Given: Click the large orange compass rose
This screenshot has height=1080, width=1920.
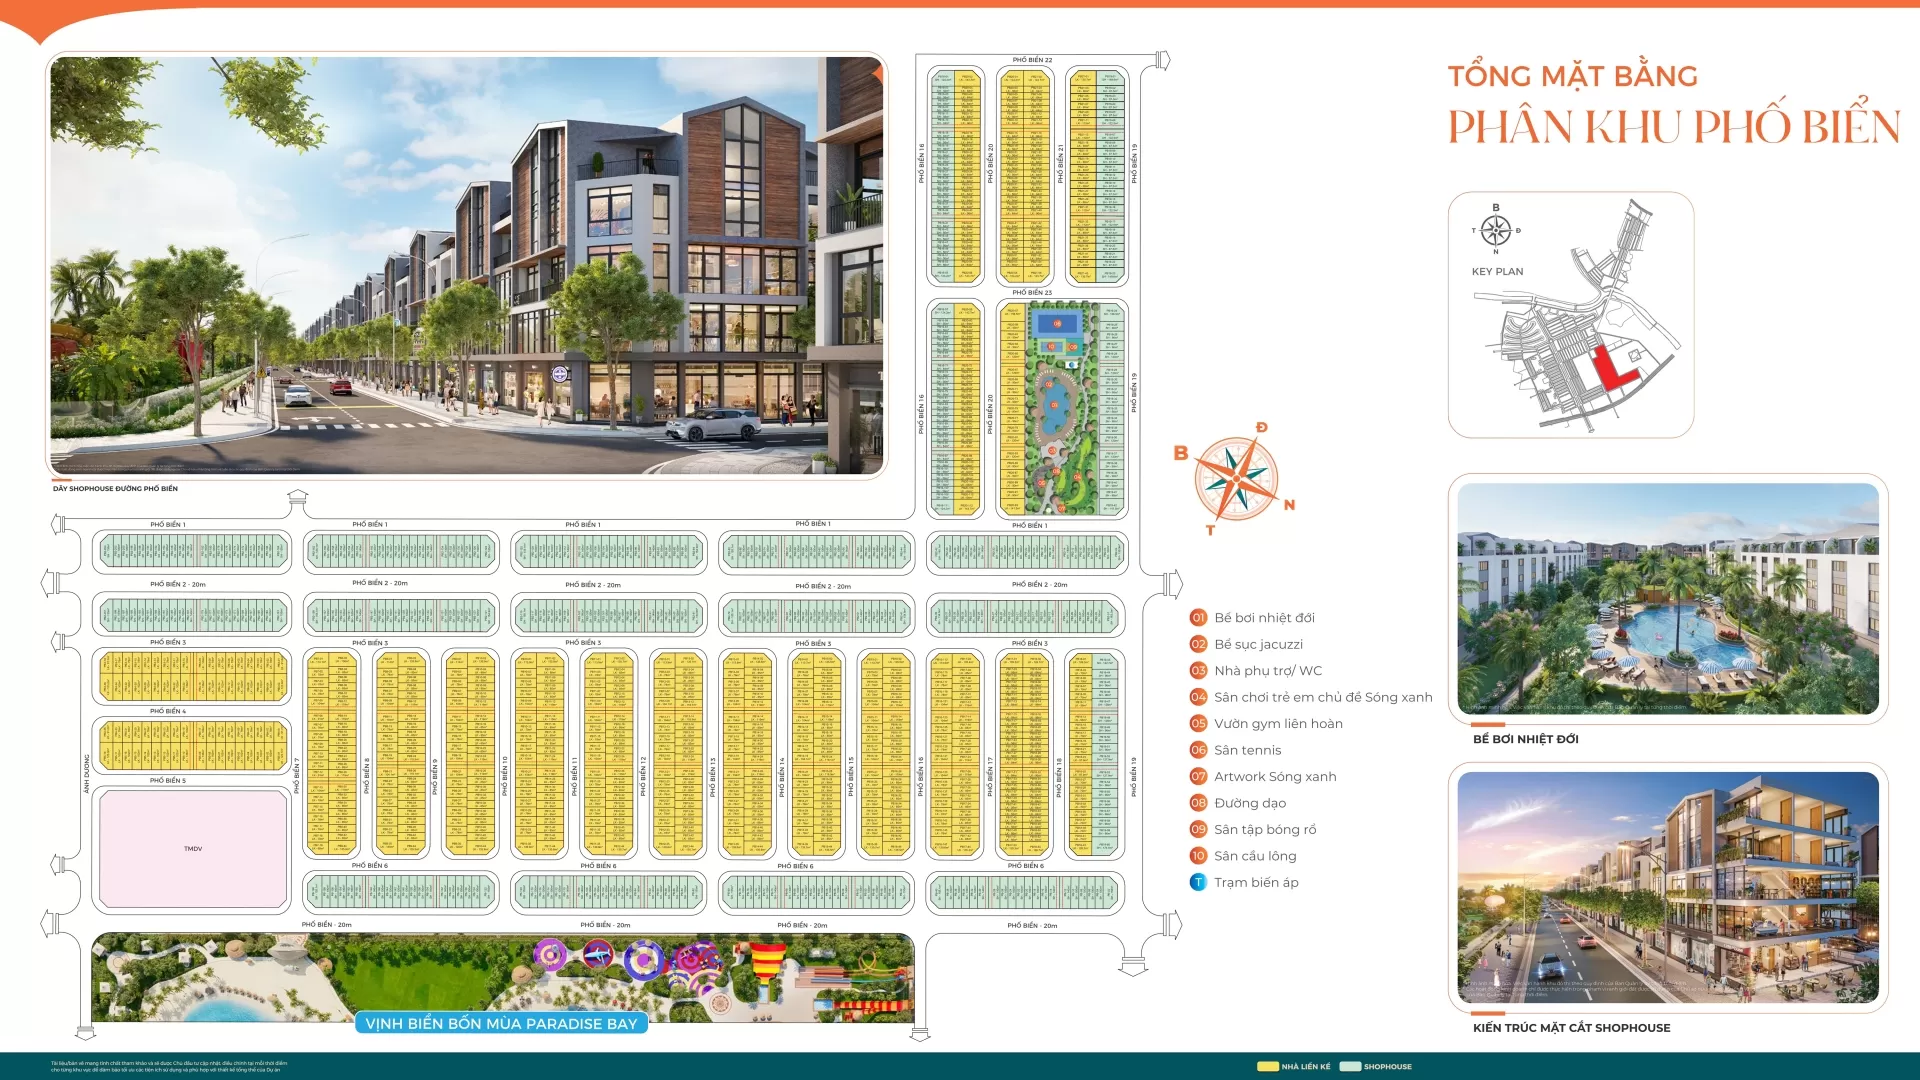Looking at the screenshot, I should [x=1237, y=479].
